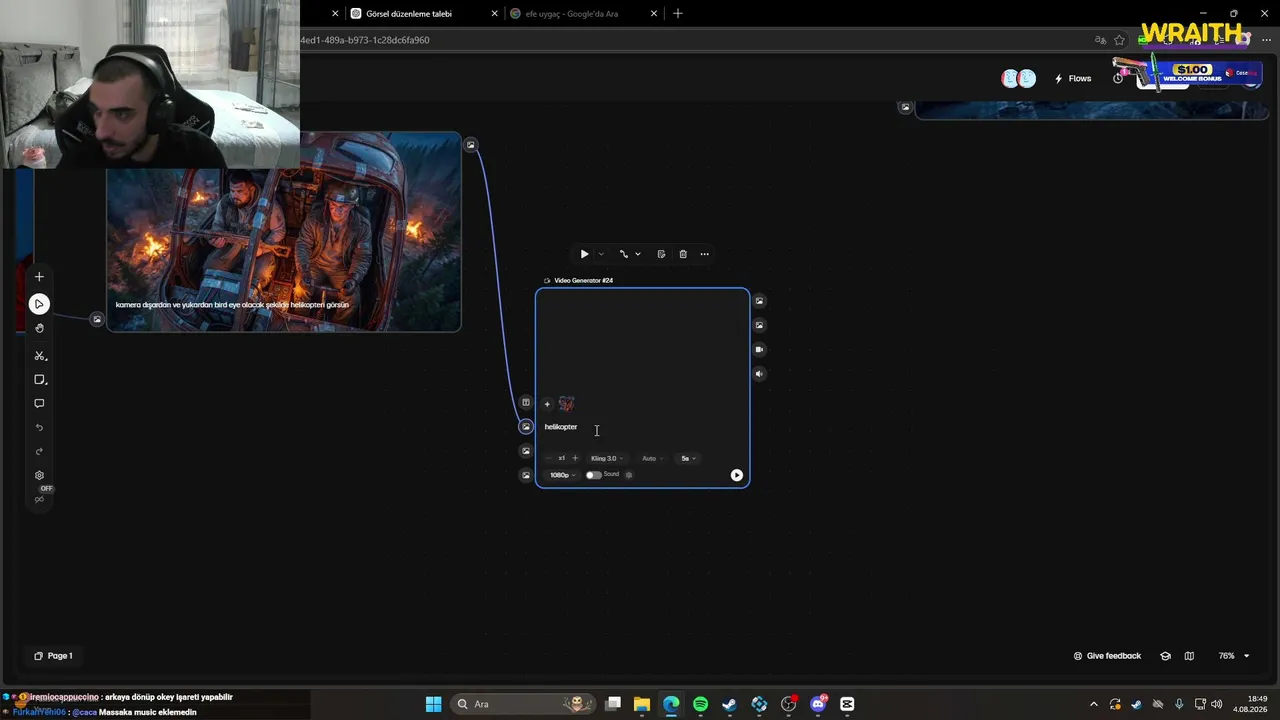1280x720 pixels.
Task: Open the Auto aspect ratio dropdown
Action: click(x=652, y=458)
